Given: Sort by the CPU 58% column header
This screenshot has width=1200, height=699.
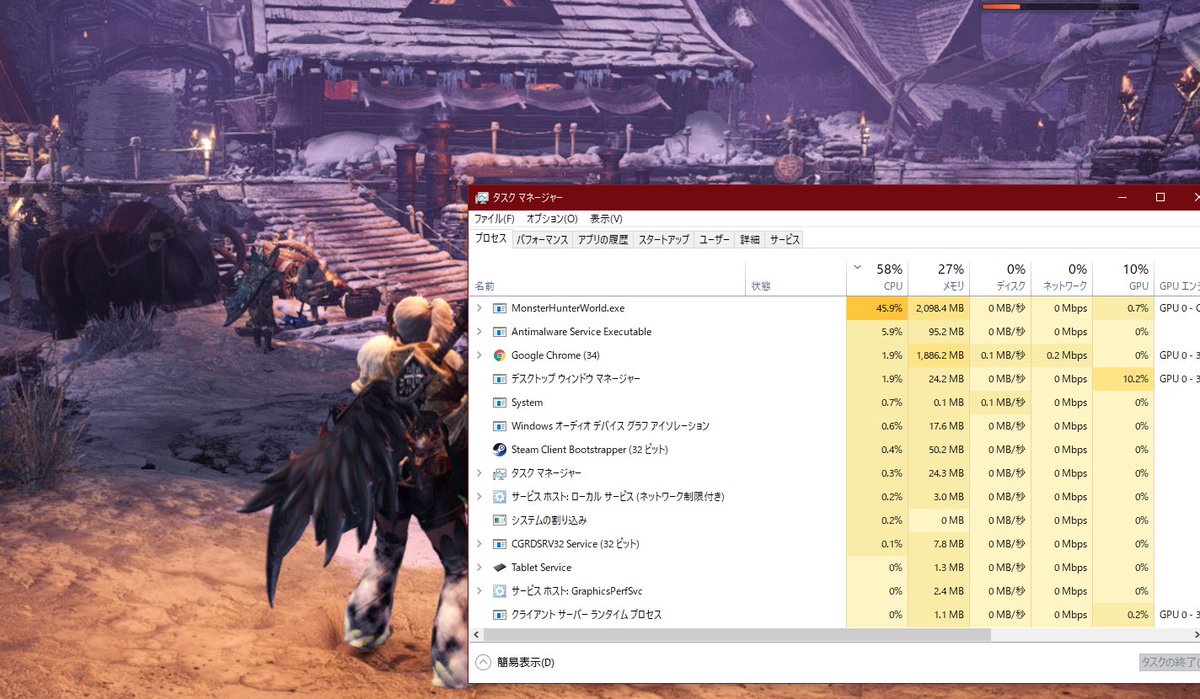Looking at the screenshot, I should click(x=877, y=277).
